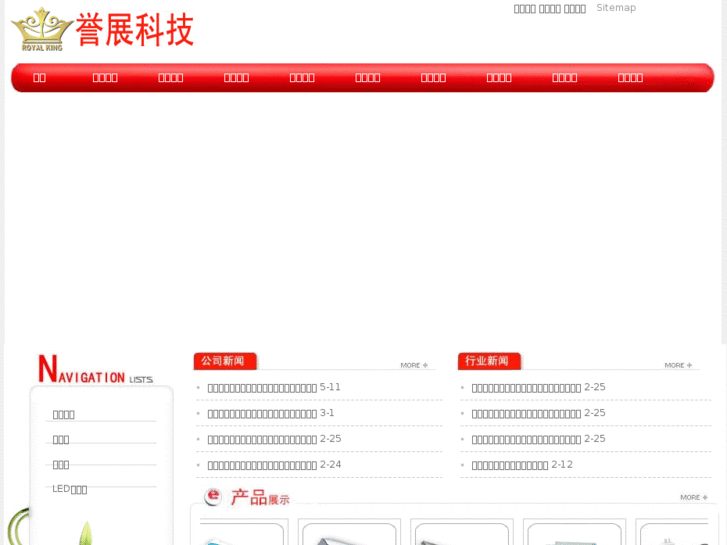Open the Sitemap link
The width and height of the screenshot is (727, 545).
(616, 8)
